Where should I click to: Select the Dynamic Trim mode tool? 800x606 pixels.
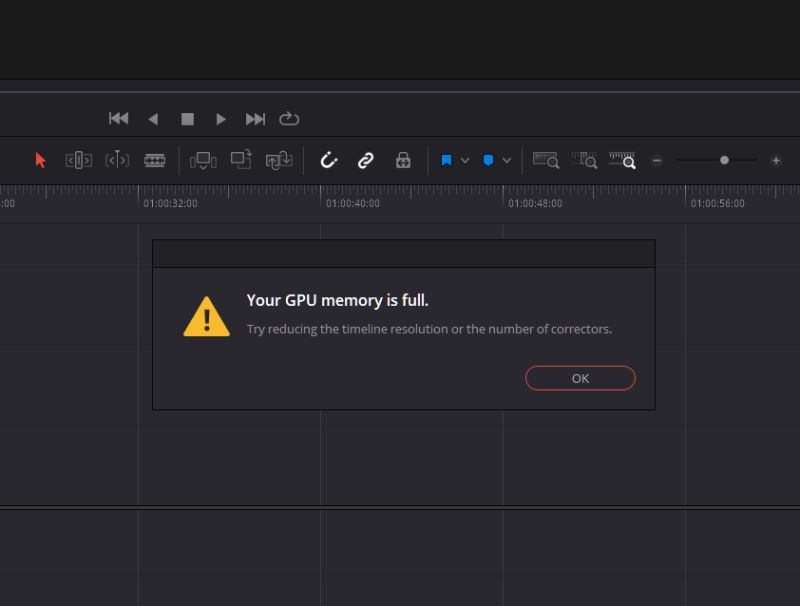(117, 160)
